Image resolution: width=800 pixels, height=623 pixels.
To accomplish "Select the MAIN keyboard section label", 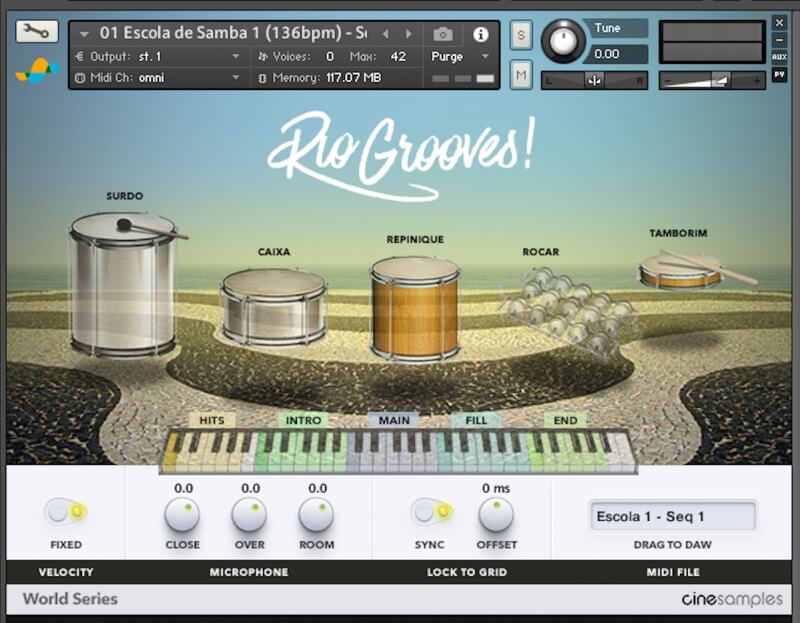I will [x=394, y=420].
